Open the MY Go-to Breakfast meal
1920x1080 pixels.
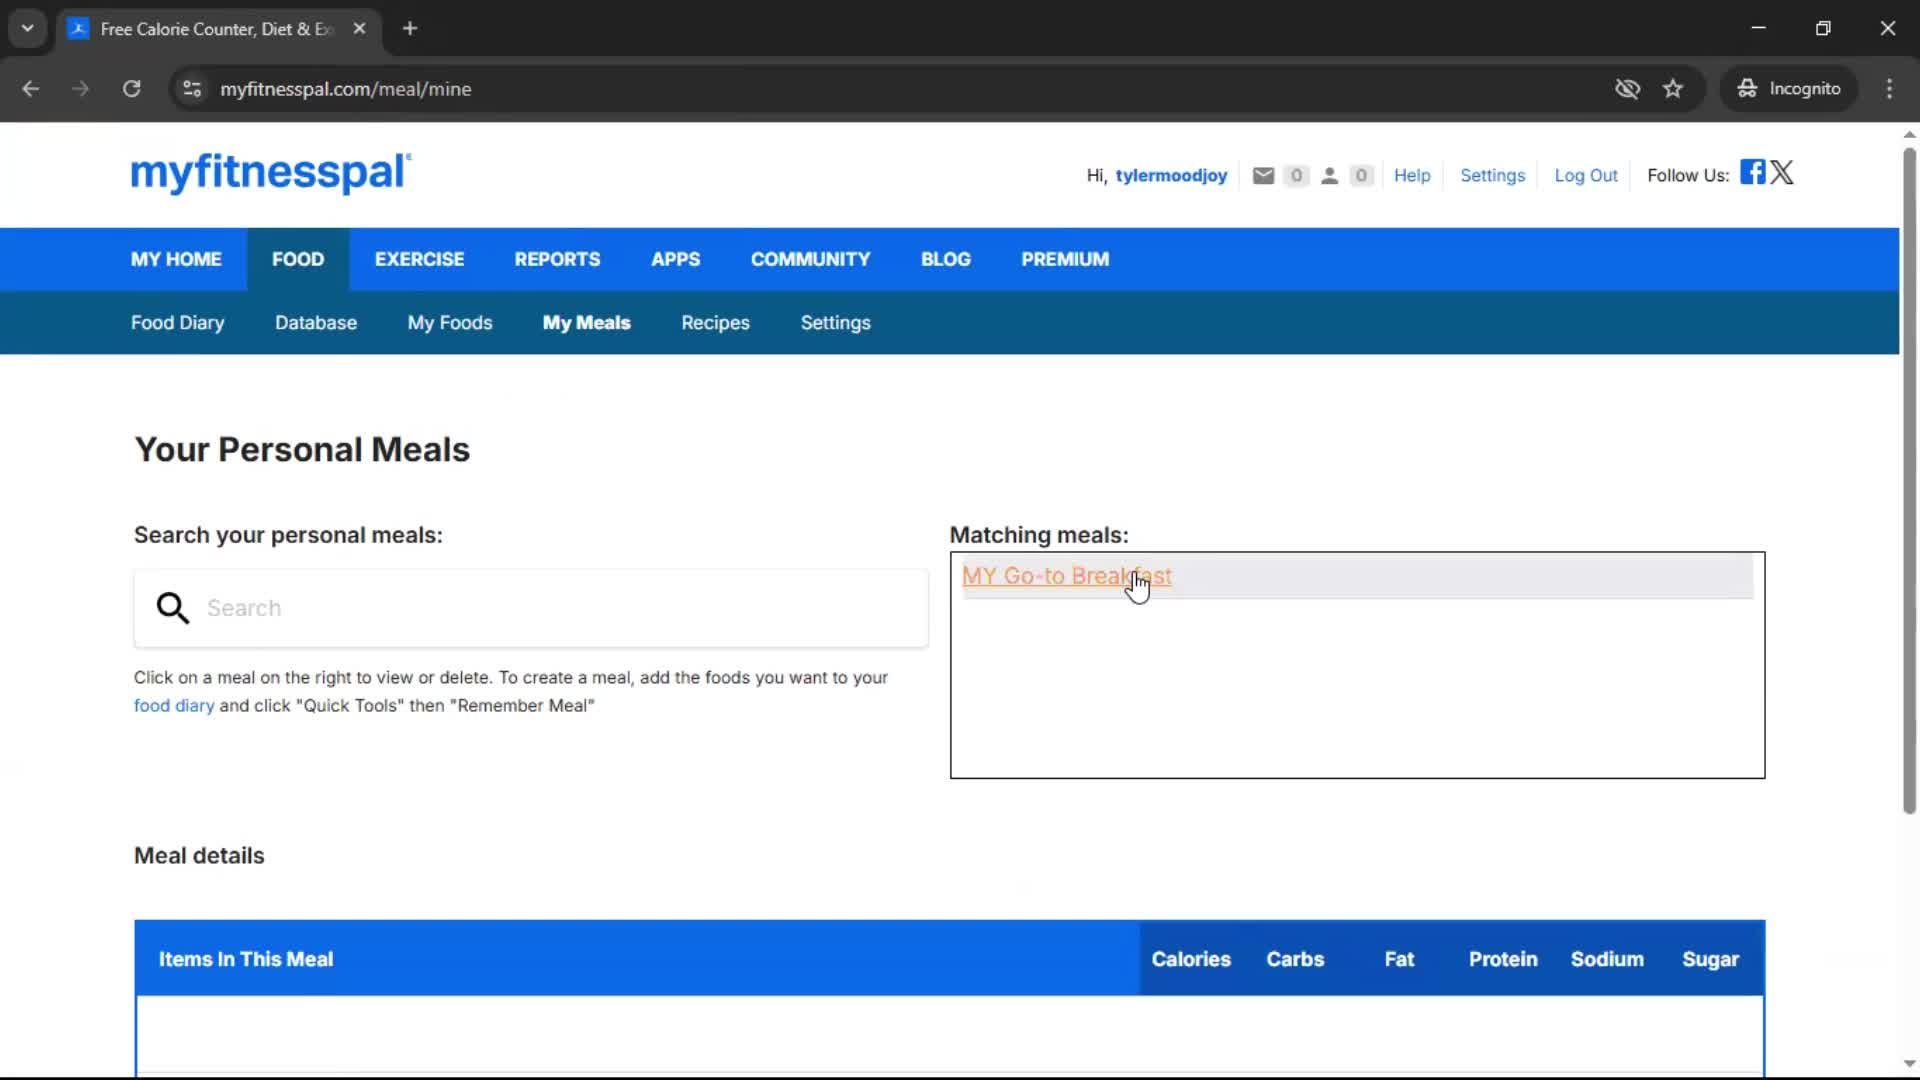1066,576
